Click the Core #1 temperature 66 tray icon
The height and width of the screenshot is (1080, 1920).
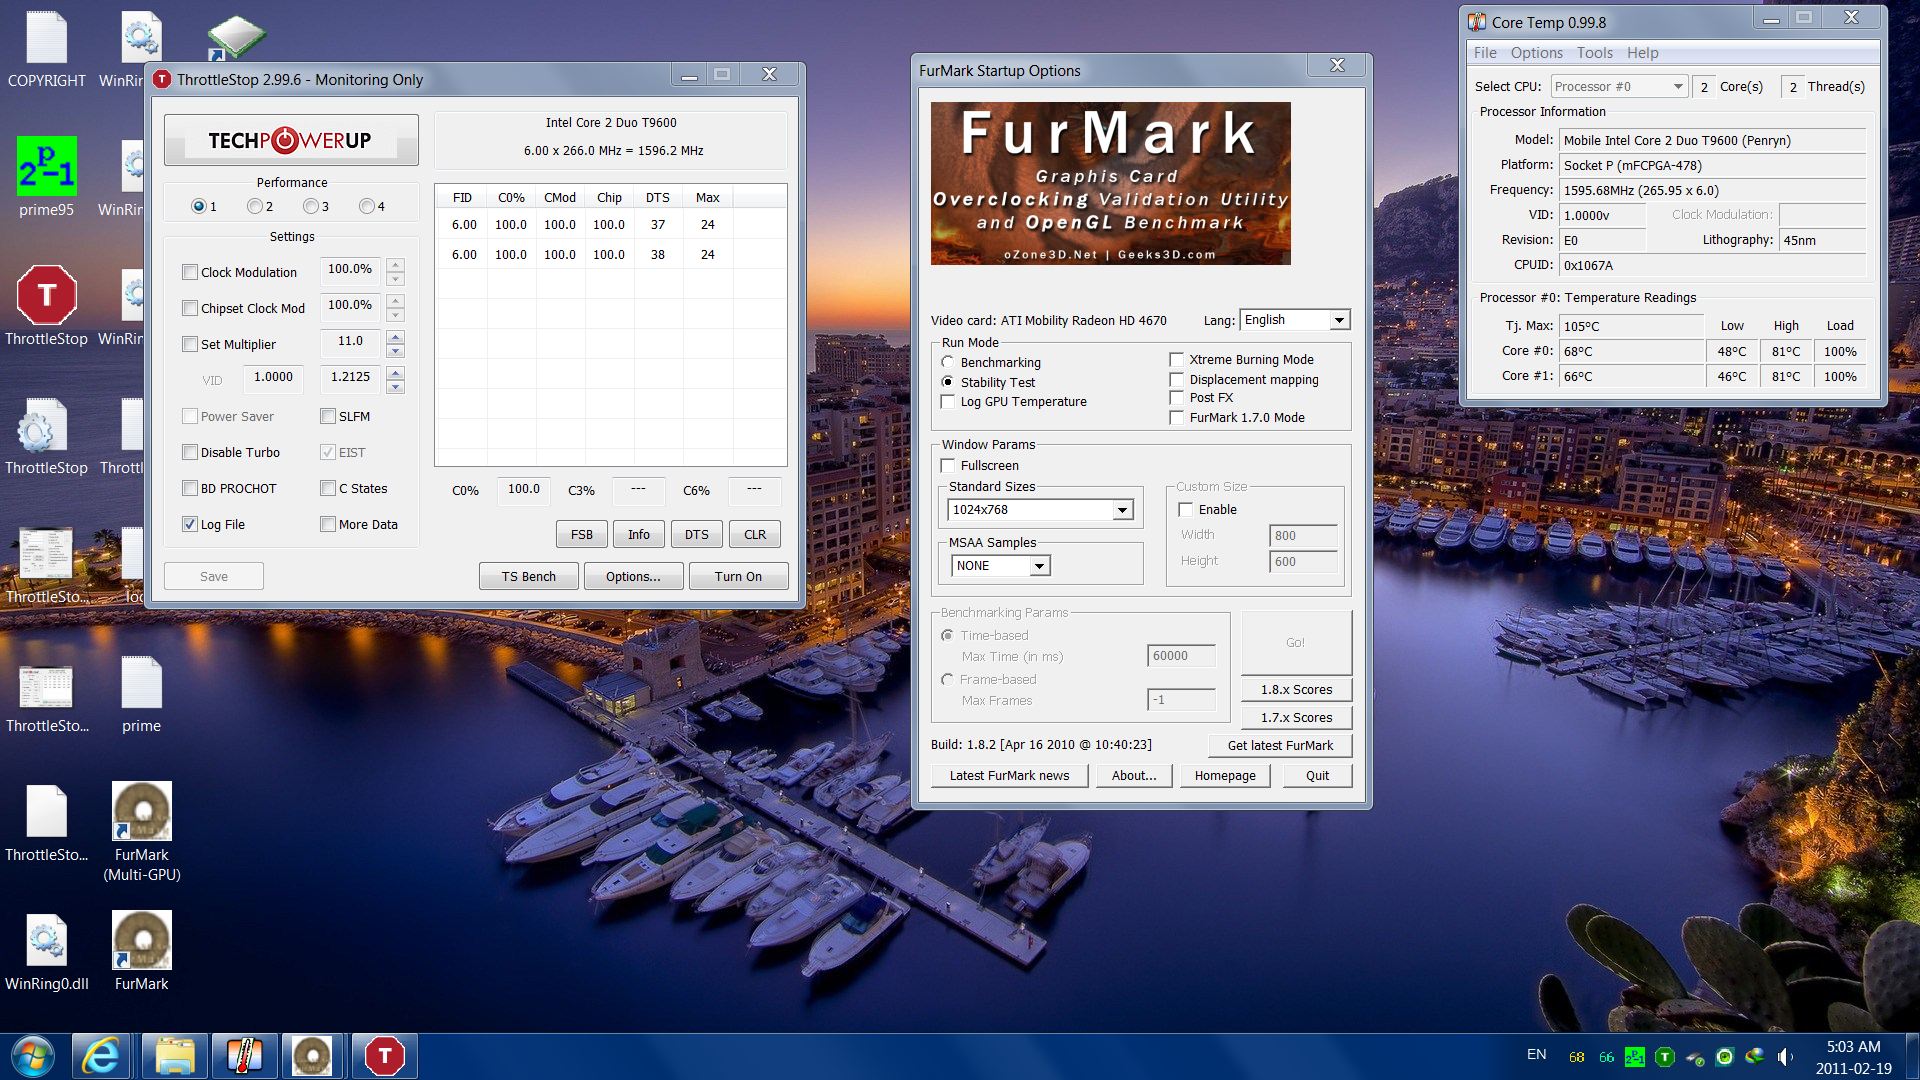click(x=1607, y=1057)
